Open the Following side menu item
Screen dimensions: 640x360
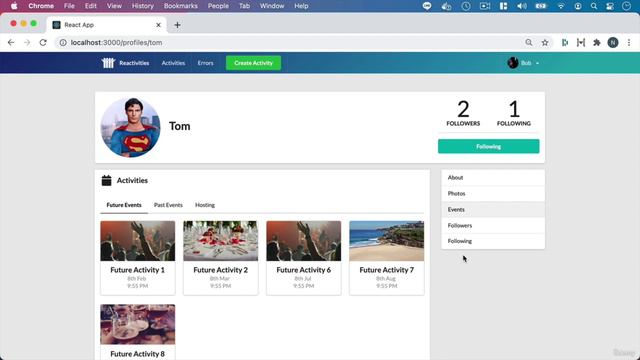(493, 241)
